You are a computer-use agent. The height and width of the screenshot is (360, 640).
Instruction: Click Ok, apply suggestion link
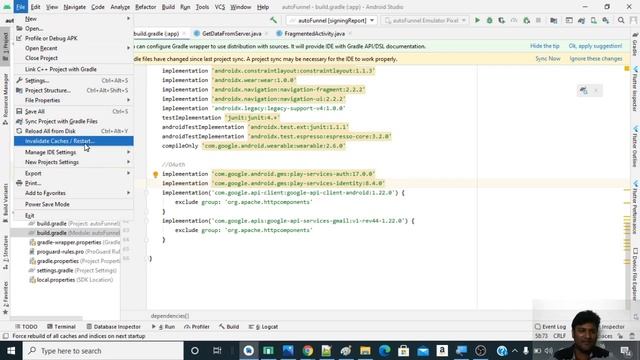(x=596, y=46)
